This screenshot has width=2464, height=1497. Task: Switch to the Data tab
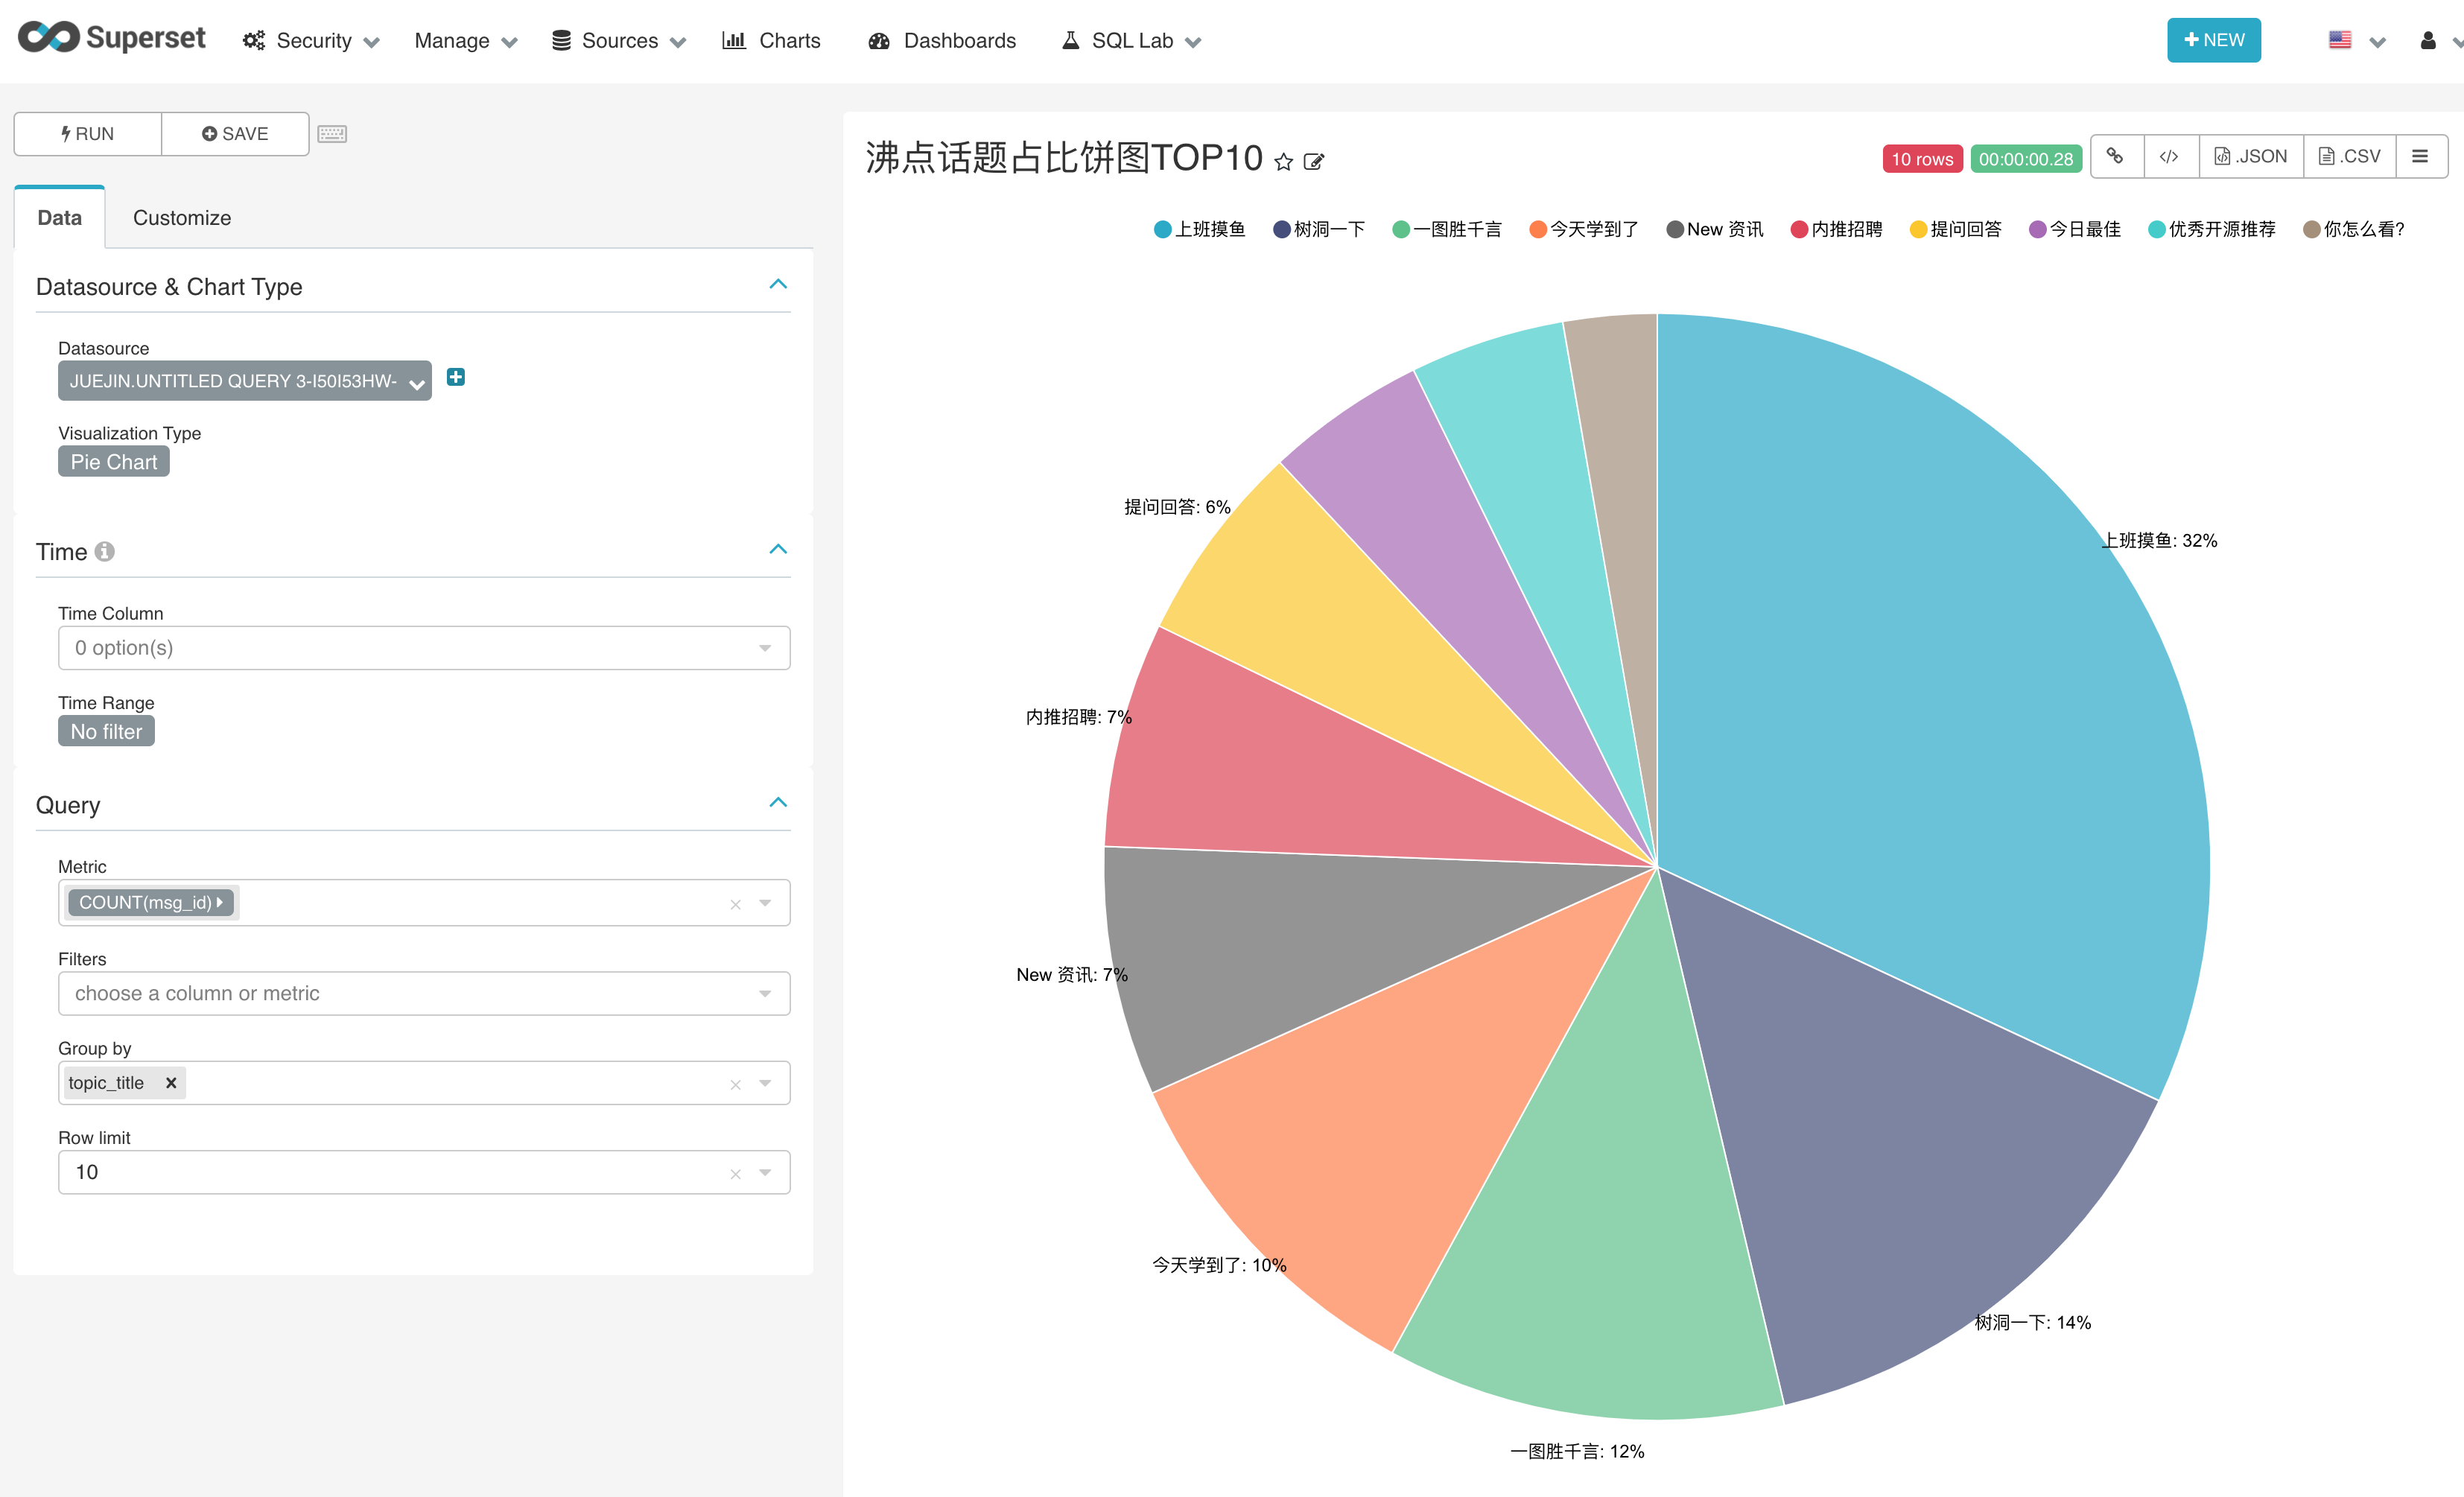point(57,218)
